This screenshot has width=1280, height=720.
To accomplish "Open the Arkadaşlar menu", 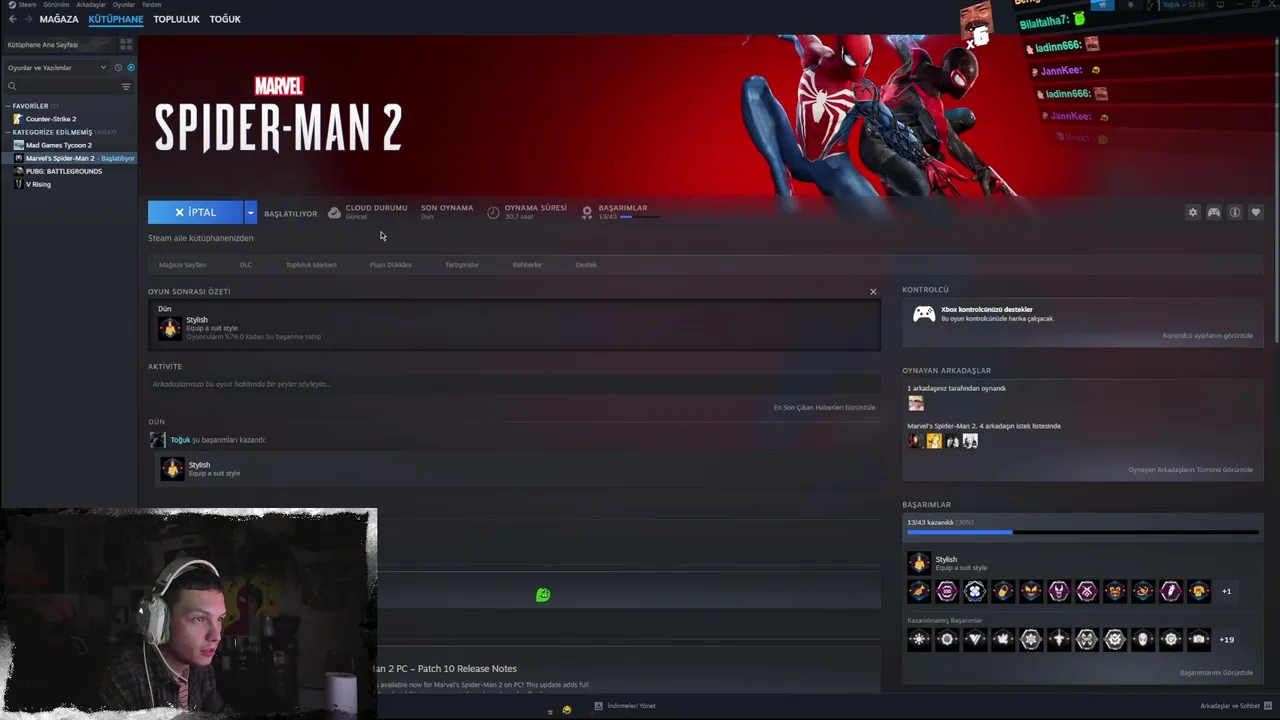I will coord(91,5).
